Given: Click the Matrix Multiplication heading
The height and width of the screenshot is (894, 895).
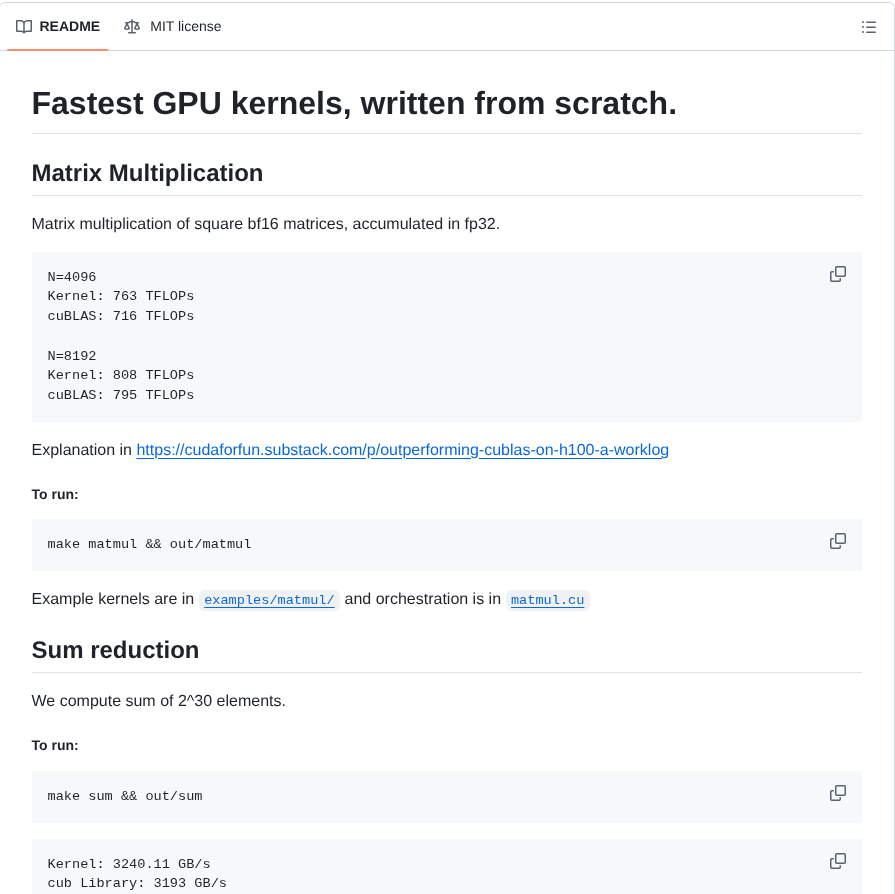Looking at the screenshot, I should coord(147,173).
